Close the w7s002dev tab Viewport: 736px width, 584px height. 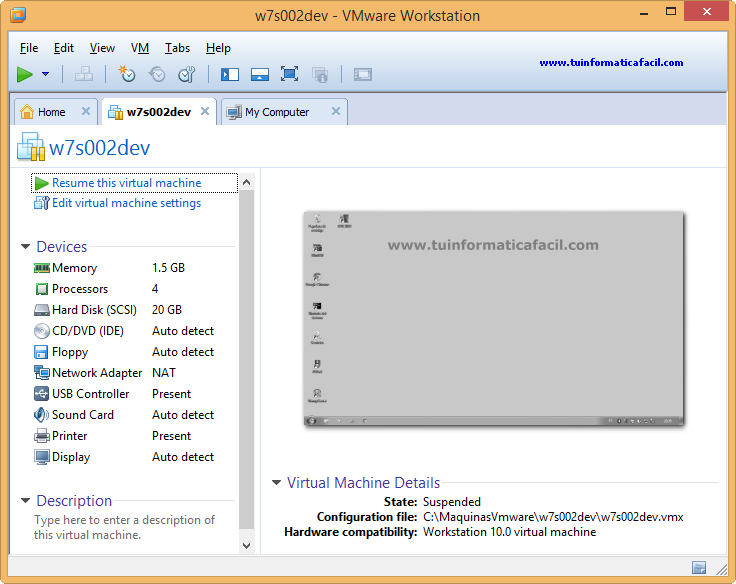pyautogui.click(x=205, y=111)
